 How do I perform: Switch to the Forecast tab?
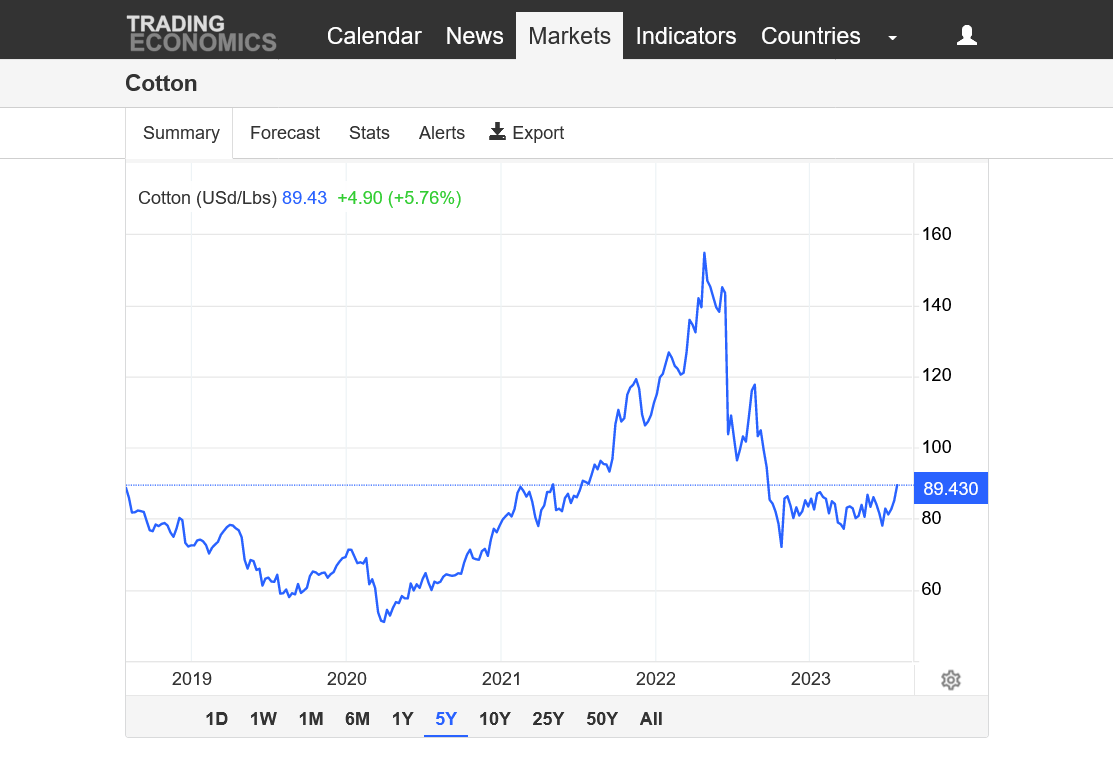point(285,133)
